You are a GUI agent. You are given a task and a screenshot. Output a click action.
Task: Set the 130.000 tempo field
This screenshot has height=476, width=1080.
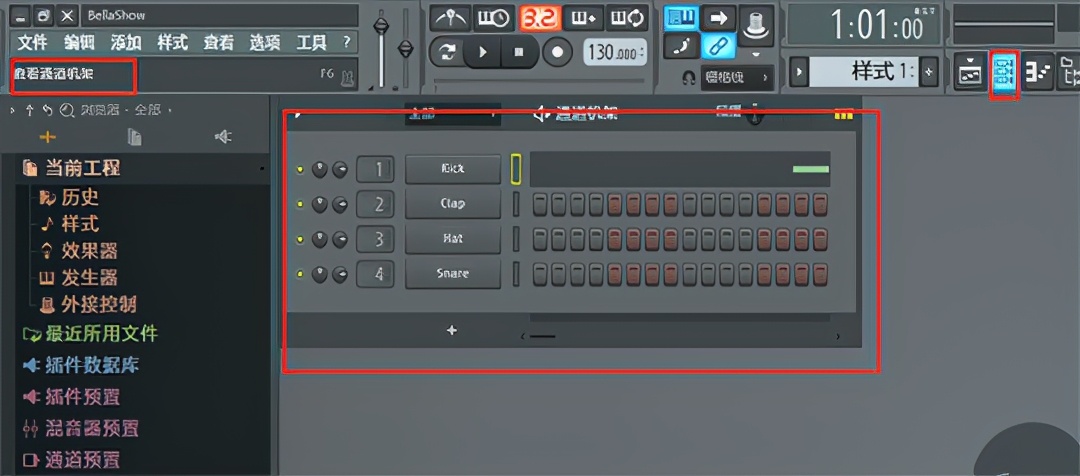pyautogui.click(x=614, y=52)
